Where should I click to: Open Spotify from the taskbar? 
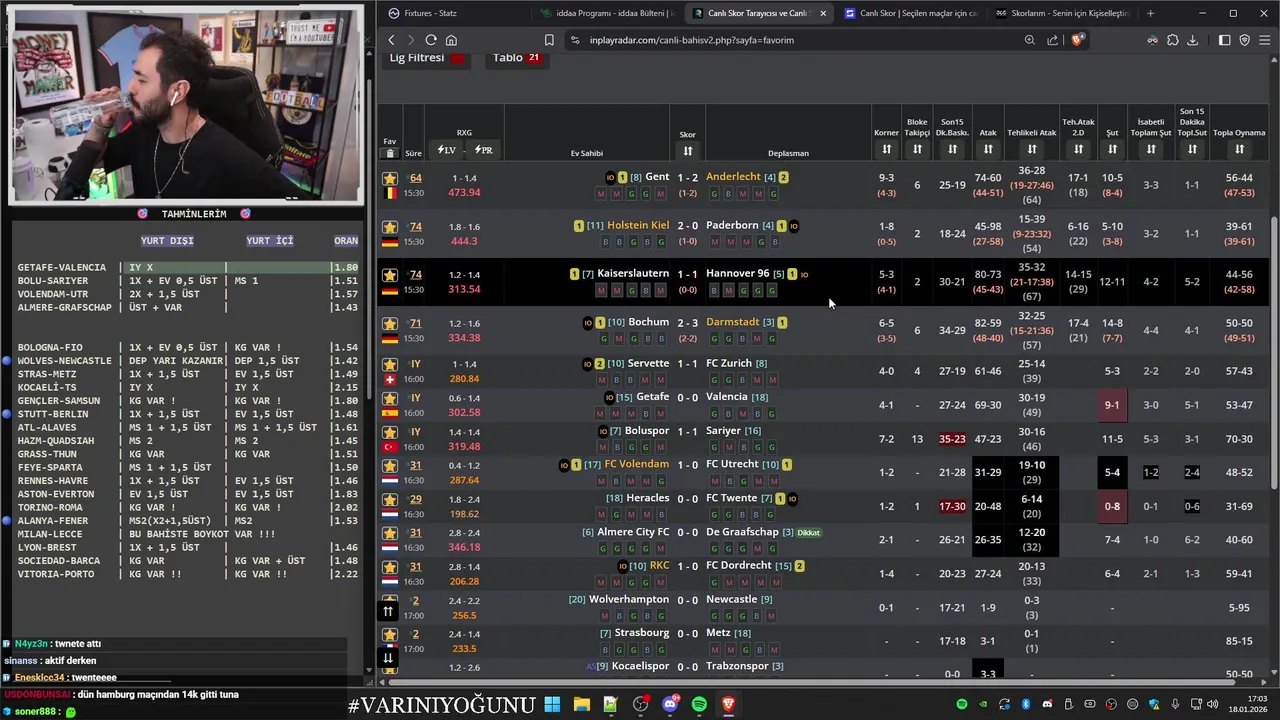[699, 704]
